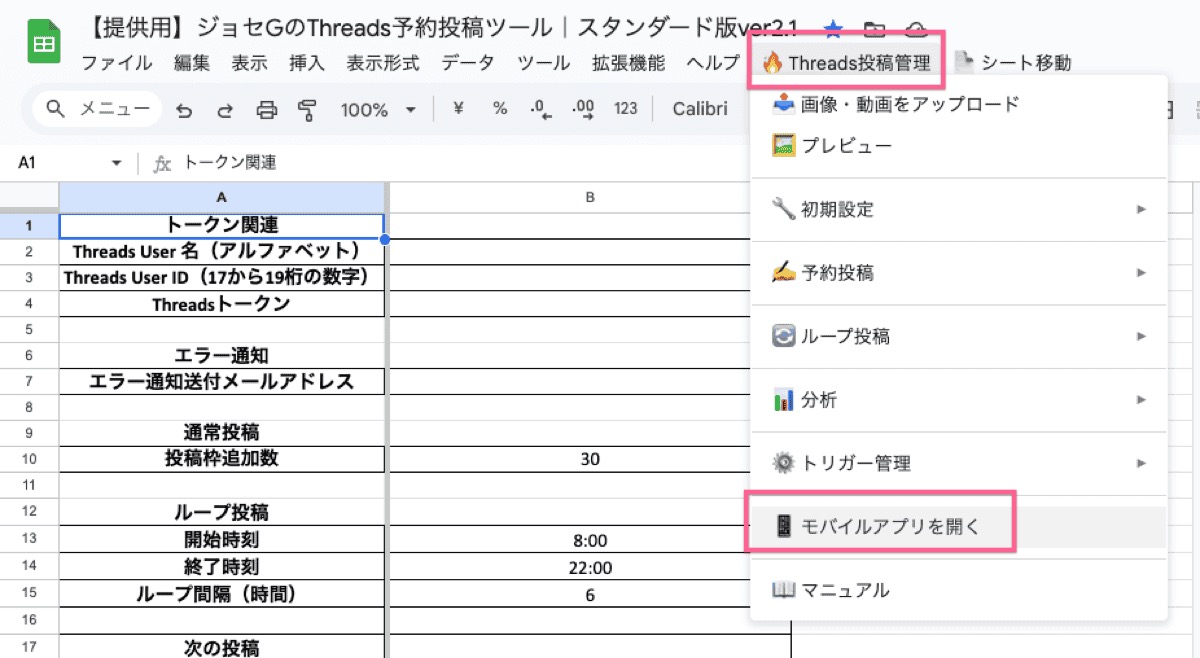Select the 次の投稿 cell

222,647
